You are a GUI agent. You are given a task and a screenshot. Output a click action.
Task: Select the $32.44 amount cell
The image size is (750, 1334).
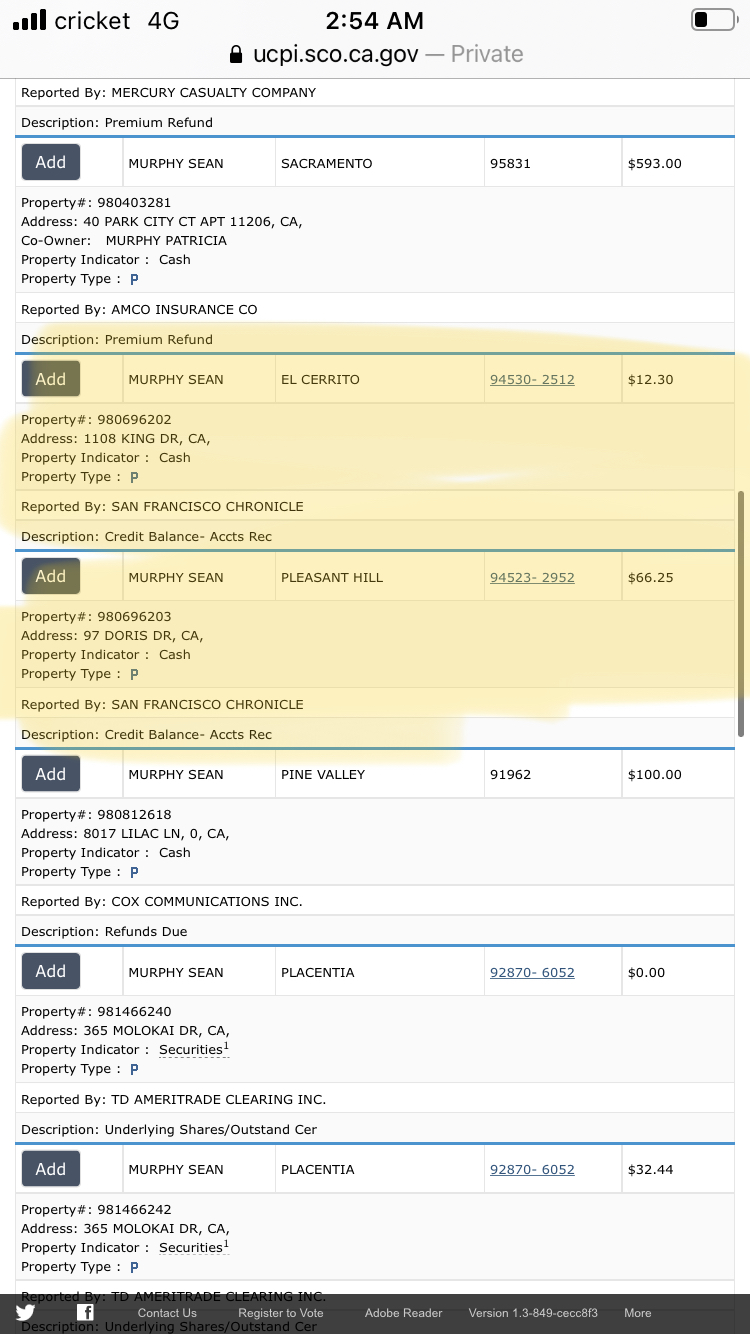click(x=677, y=1170)
